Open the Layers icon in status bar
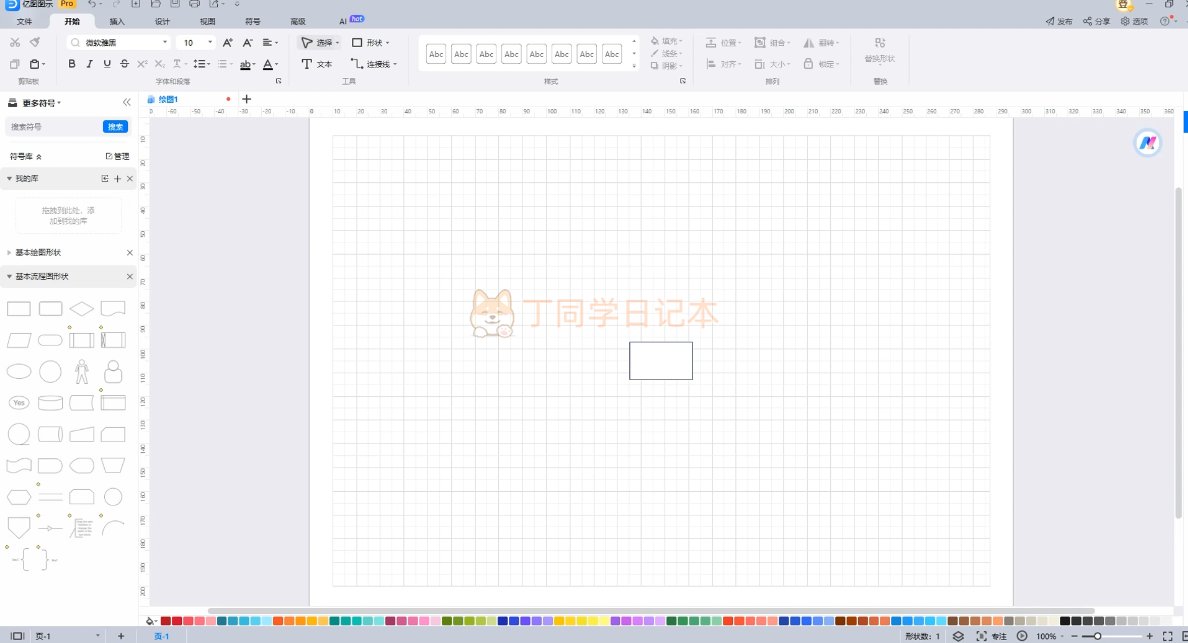 (x=957, y=636)
